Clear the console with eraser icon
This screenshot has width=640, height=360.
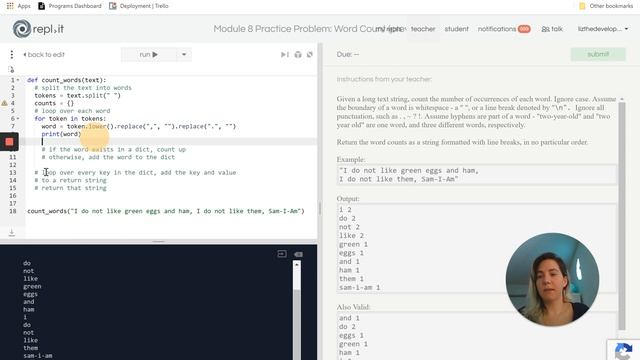pyautogui.click(x=298, y=254)
